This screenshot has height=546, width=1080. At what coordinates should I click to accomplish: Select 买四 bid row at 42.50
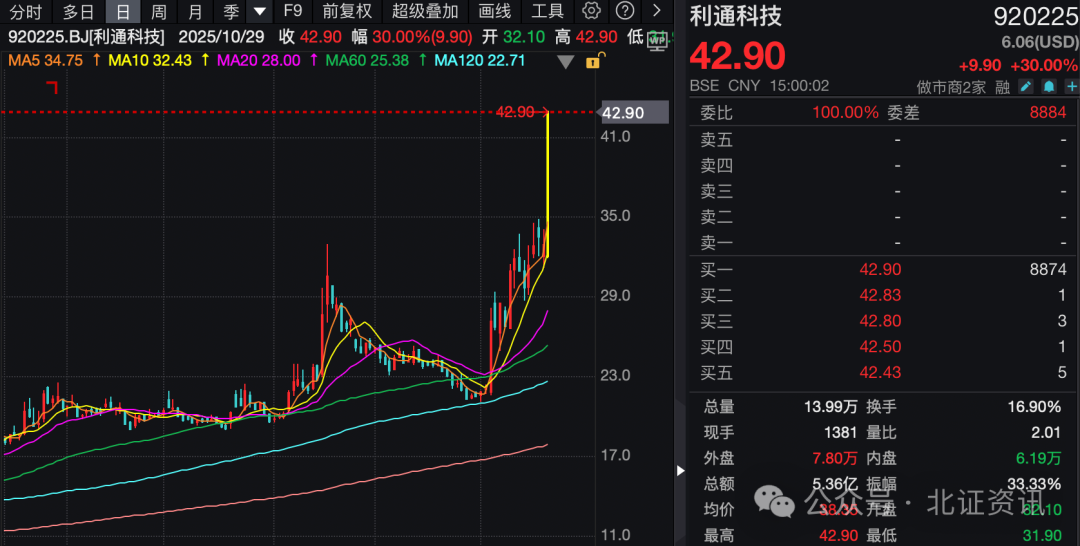click(x=883, y=347)
